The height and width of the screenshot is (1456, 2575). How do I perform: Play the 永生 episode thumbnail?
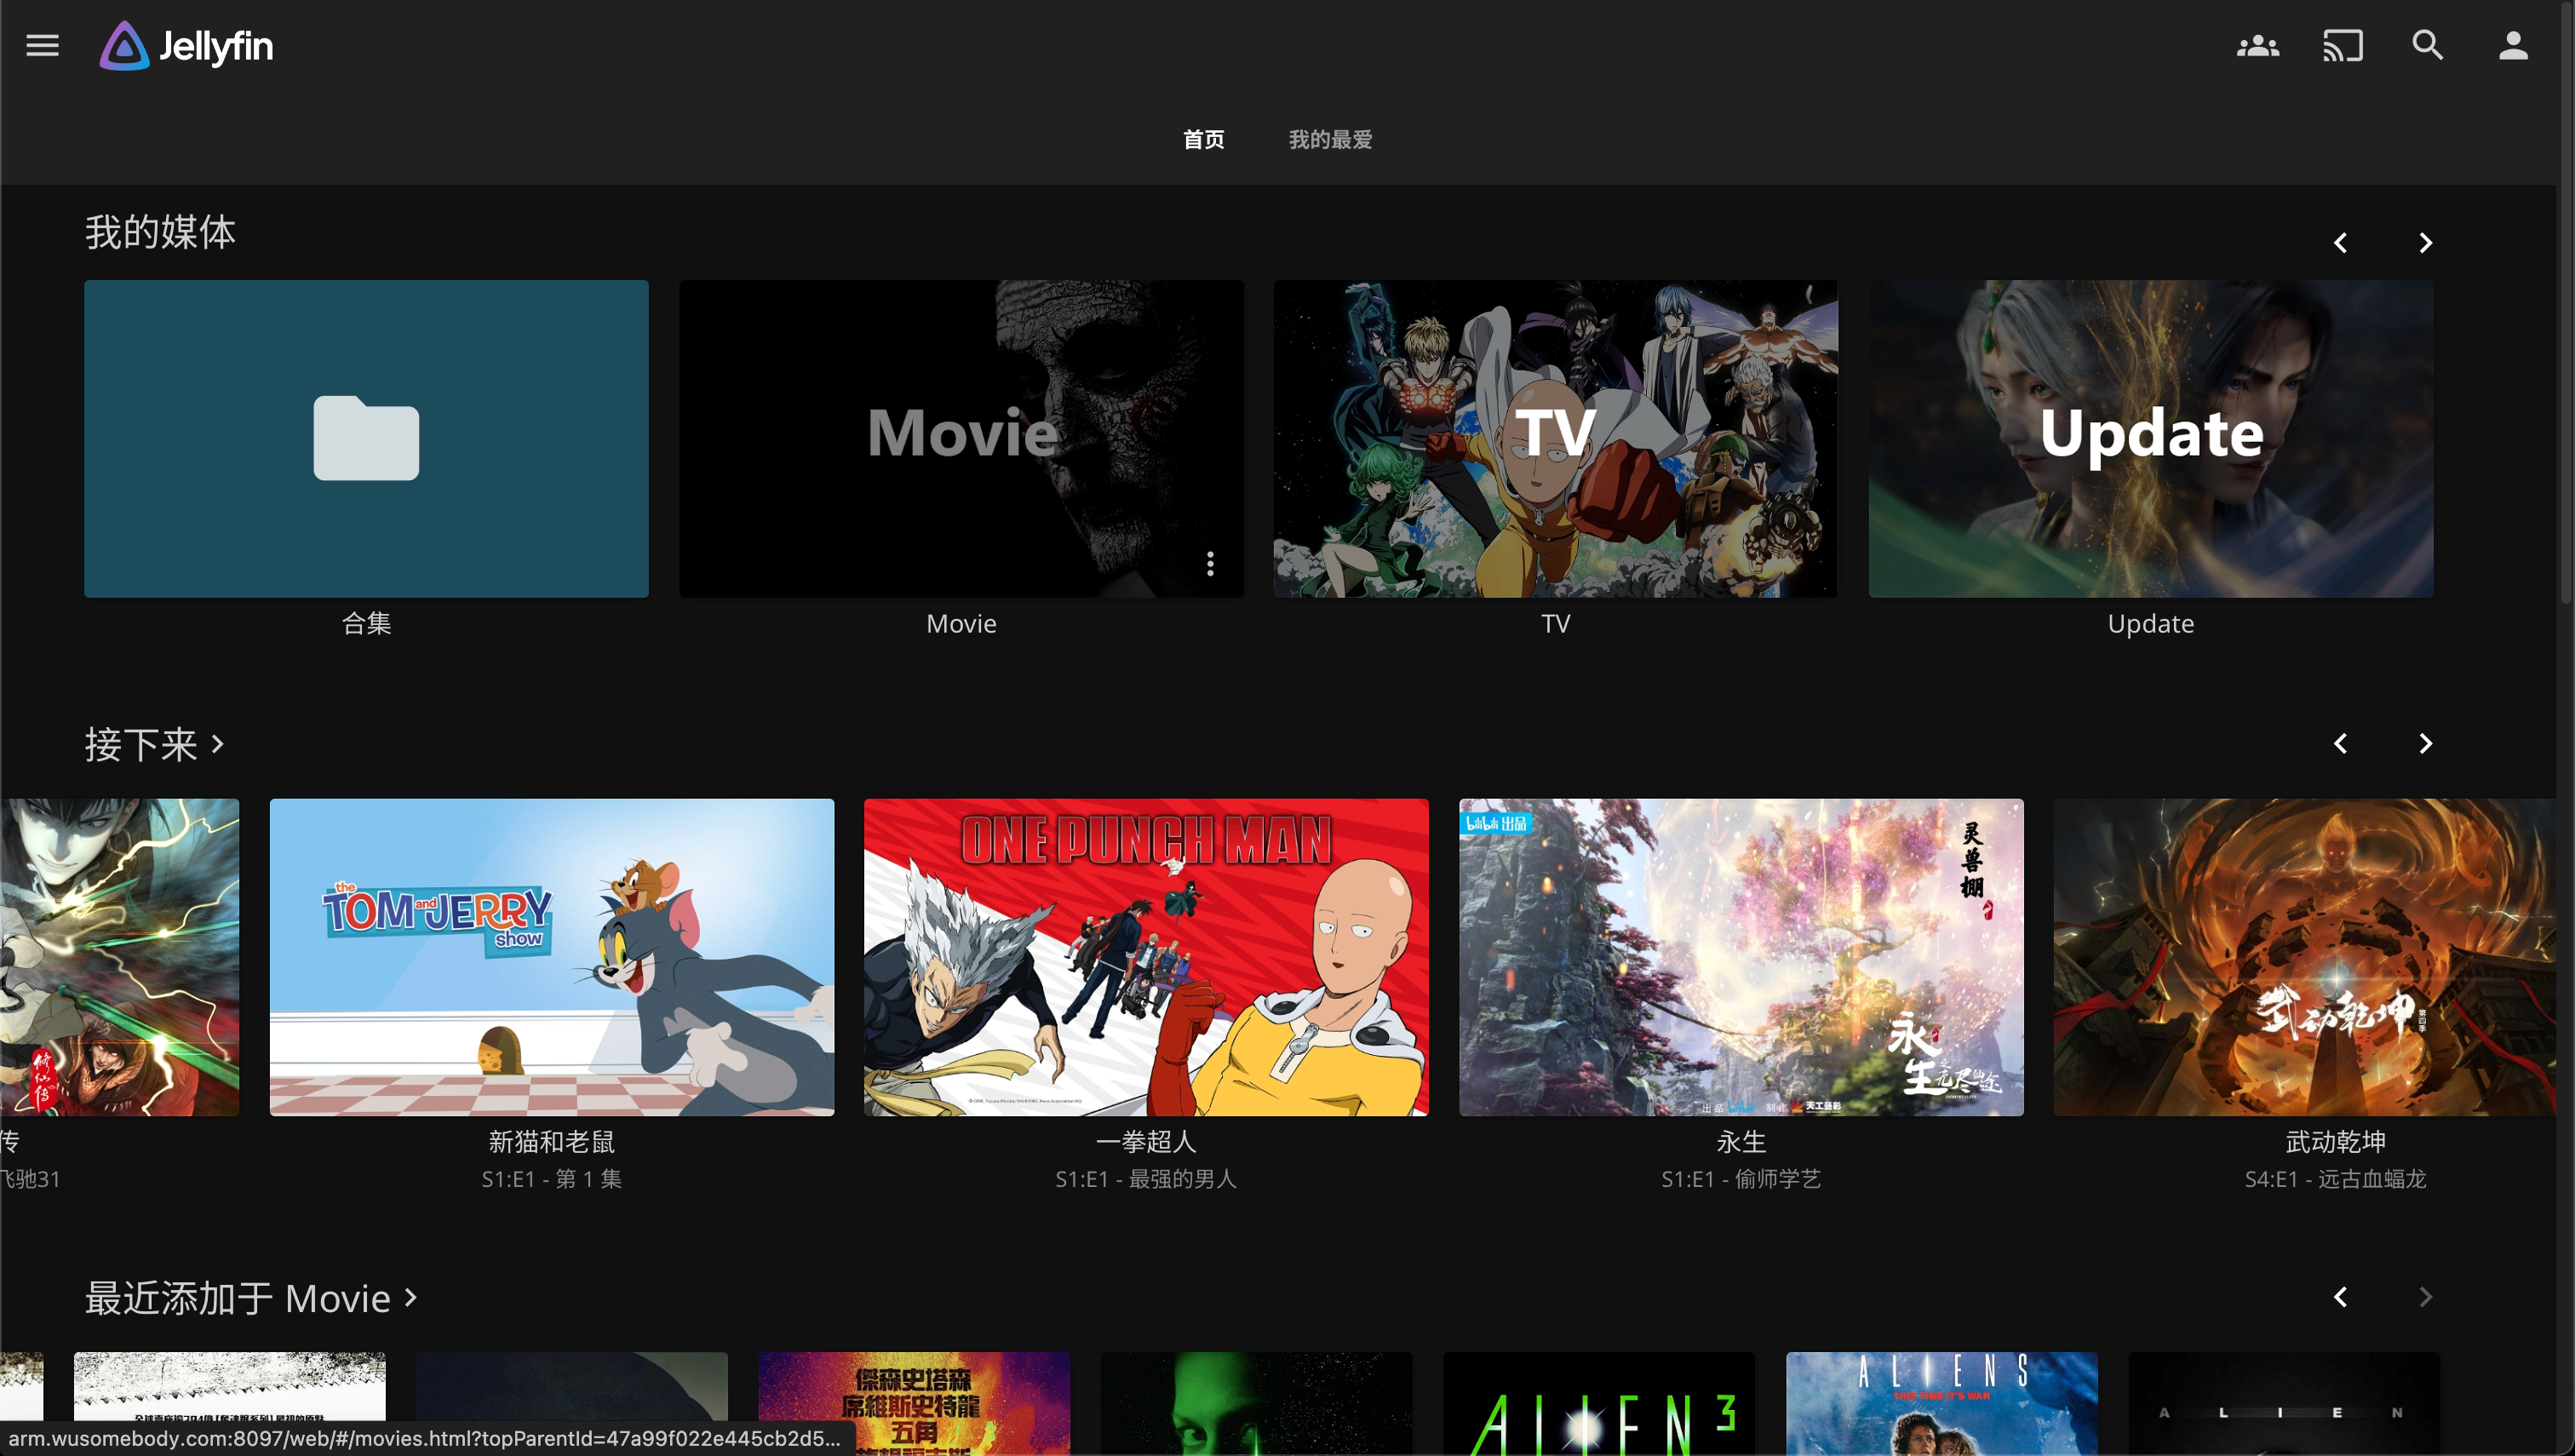[1741, 957]
